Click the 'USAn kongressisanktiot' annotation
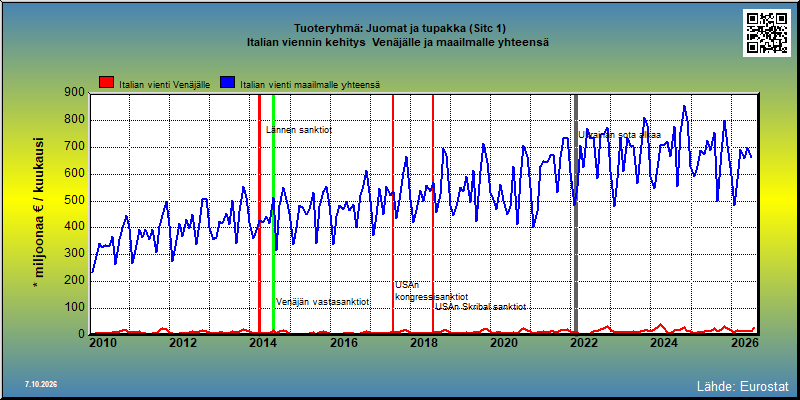 coord(431,291)
